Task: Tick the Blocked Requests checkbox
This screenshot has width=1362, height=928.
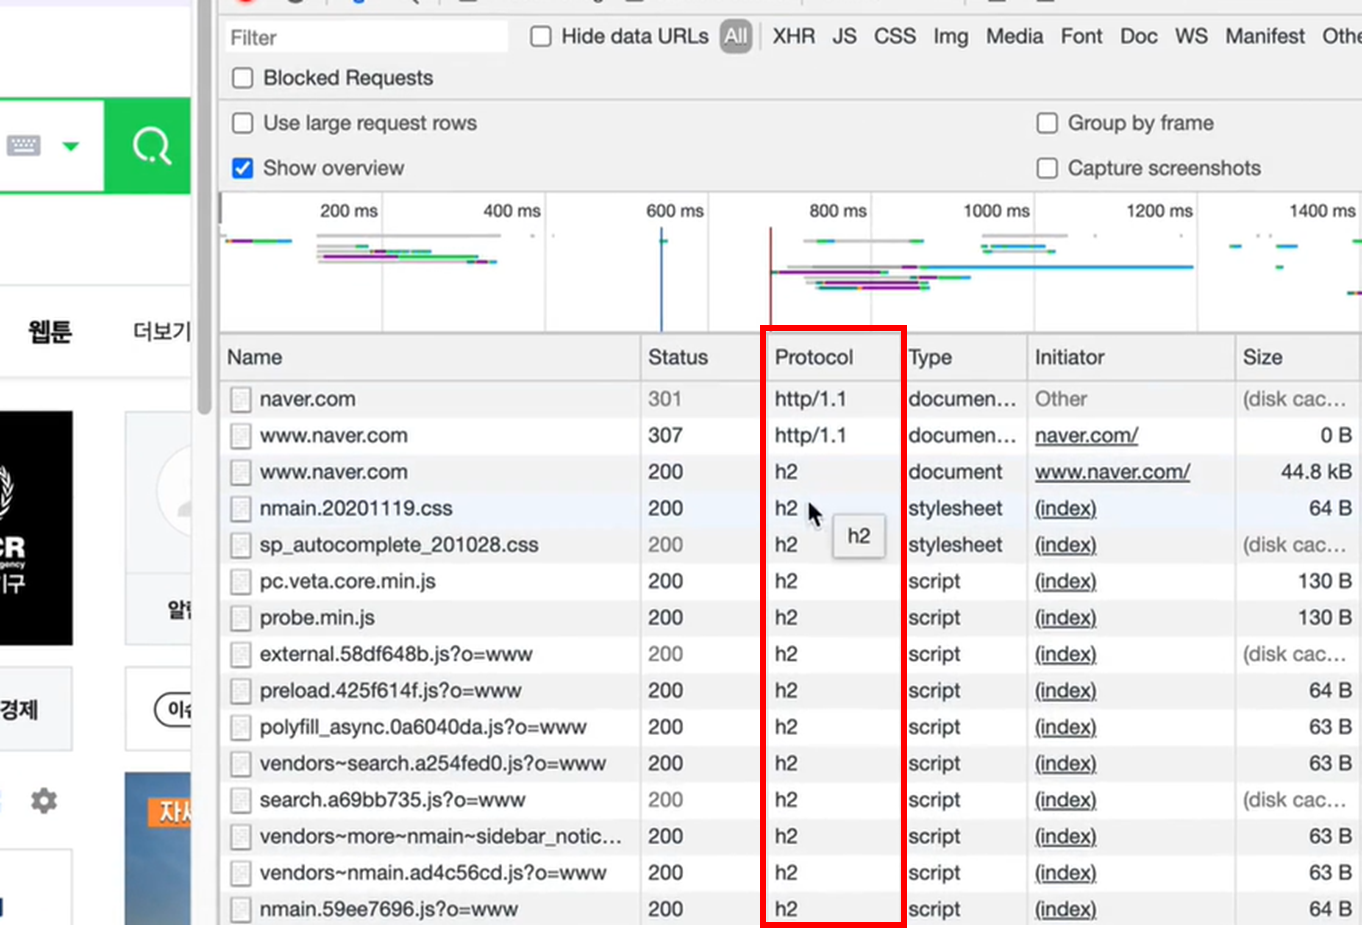Action: tap(242, 78)
